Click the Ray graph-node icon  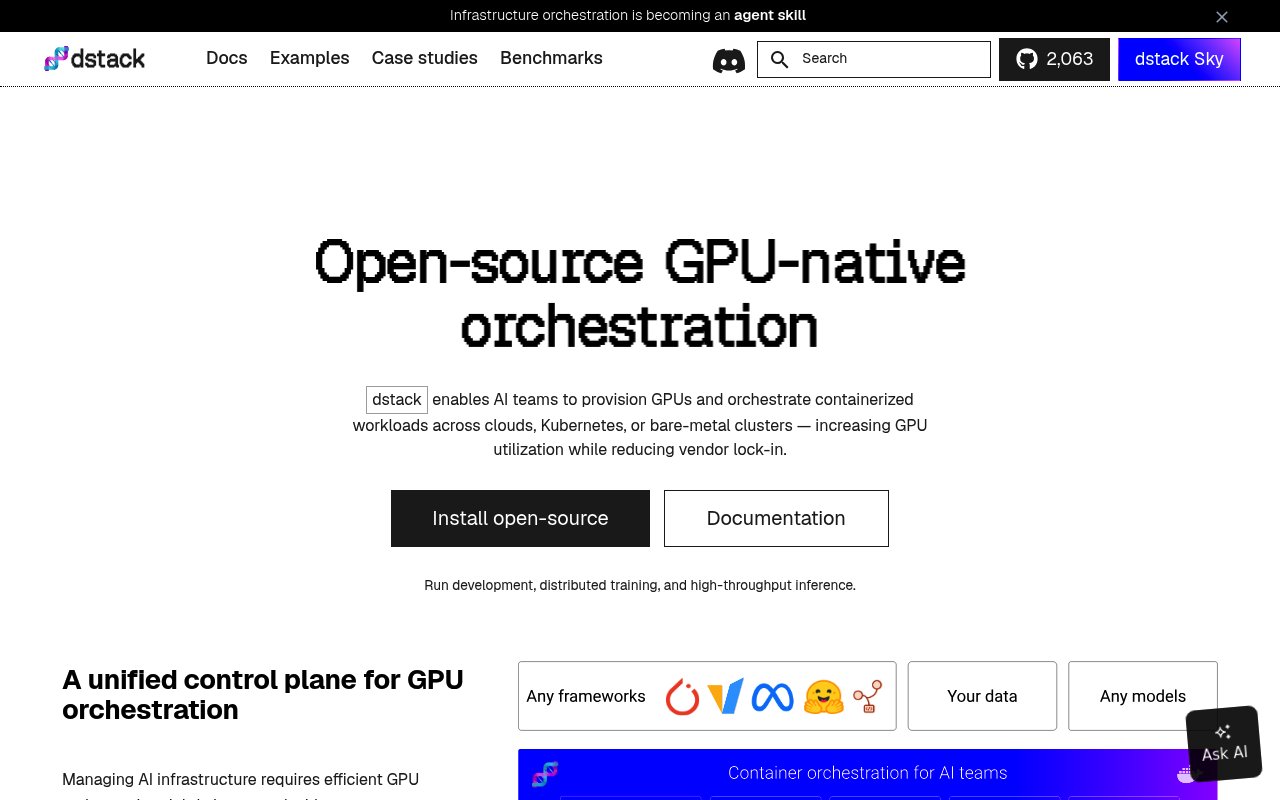(x=867, y=696)
